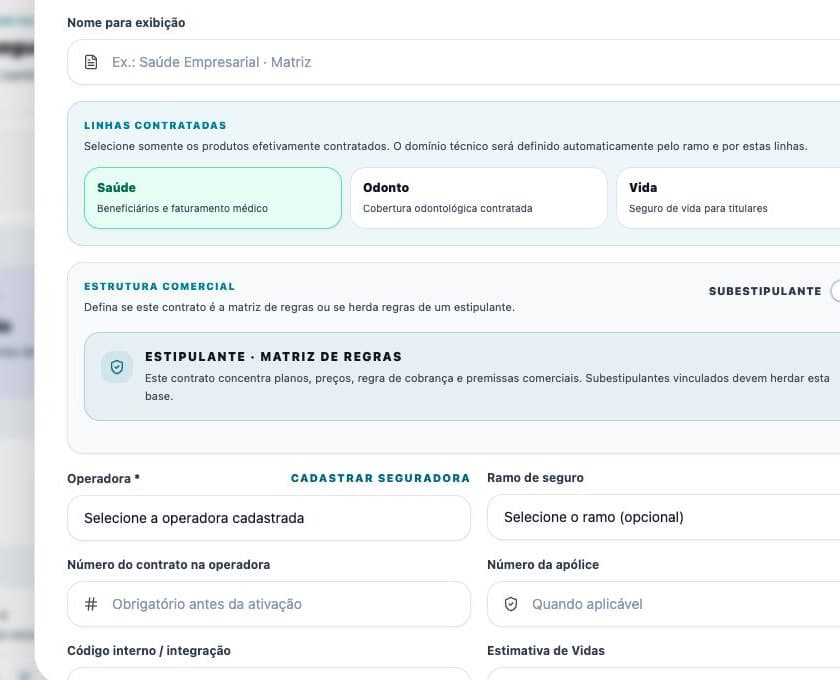Click the Linhas Contratadas heading
Viewport: 840px width, 680px height.
point(155,125)
